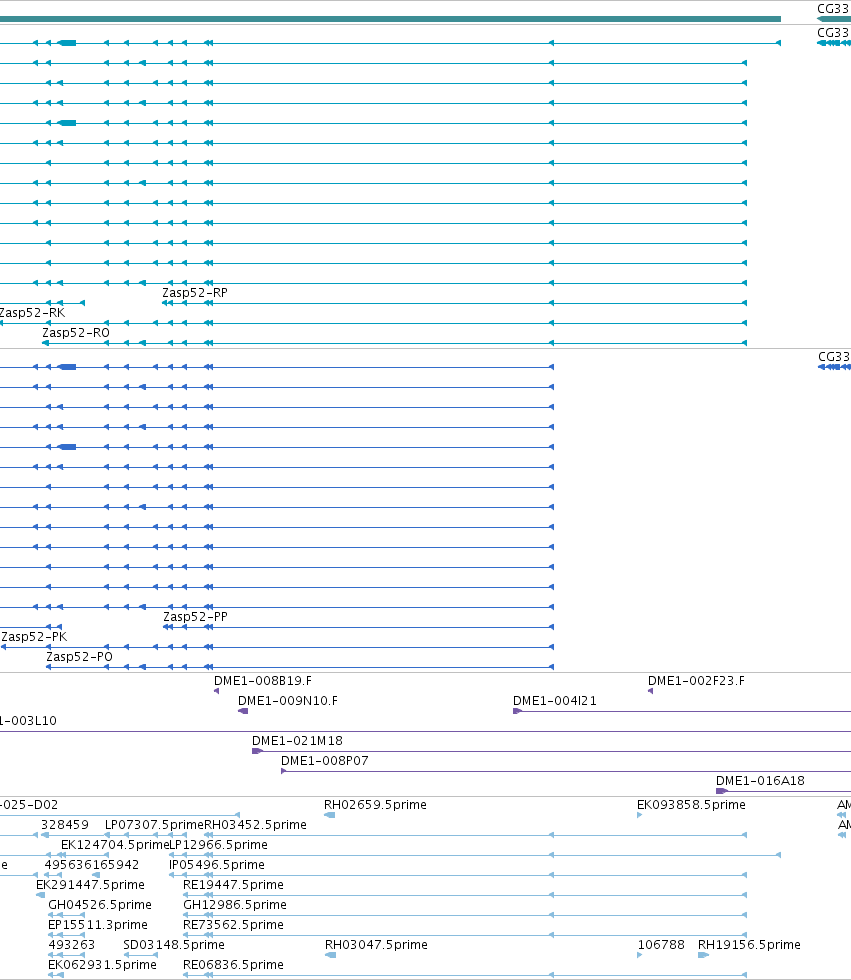The width and height of the screenshot is (851, 980).
Task: Select the 106788 feature label
Action: [661, 944]
